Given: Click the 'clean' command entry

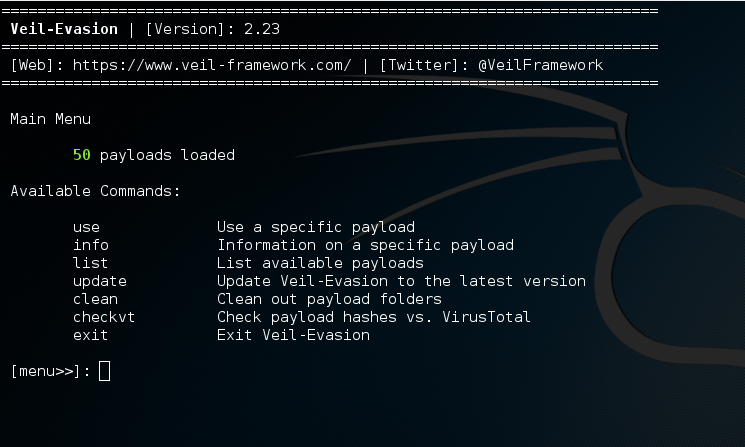Looking at the screenshot, I should [x=96, y=299].
